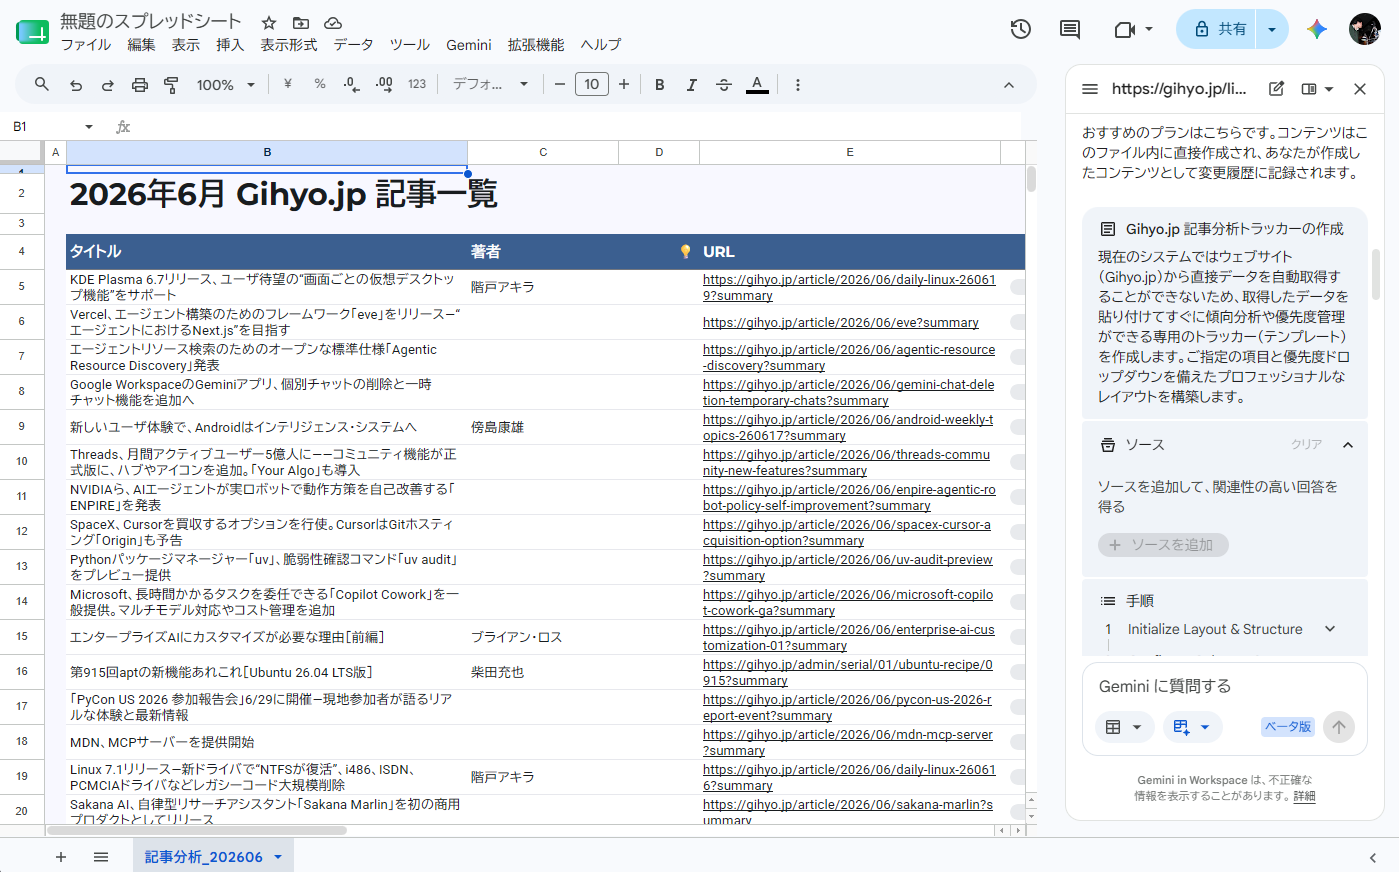The image size is (1399, 872).
Task: Open more toolbar options menu
Action: (797, 85)
